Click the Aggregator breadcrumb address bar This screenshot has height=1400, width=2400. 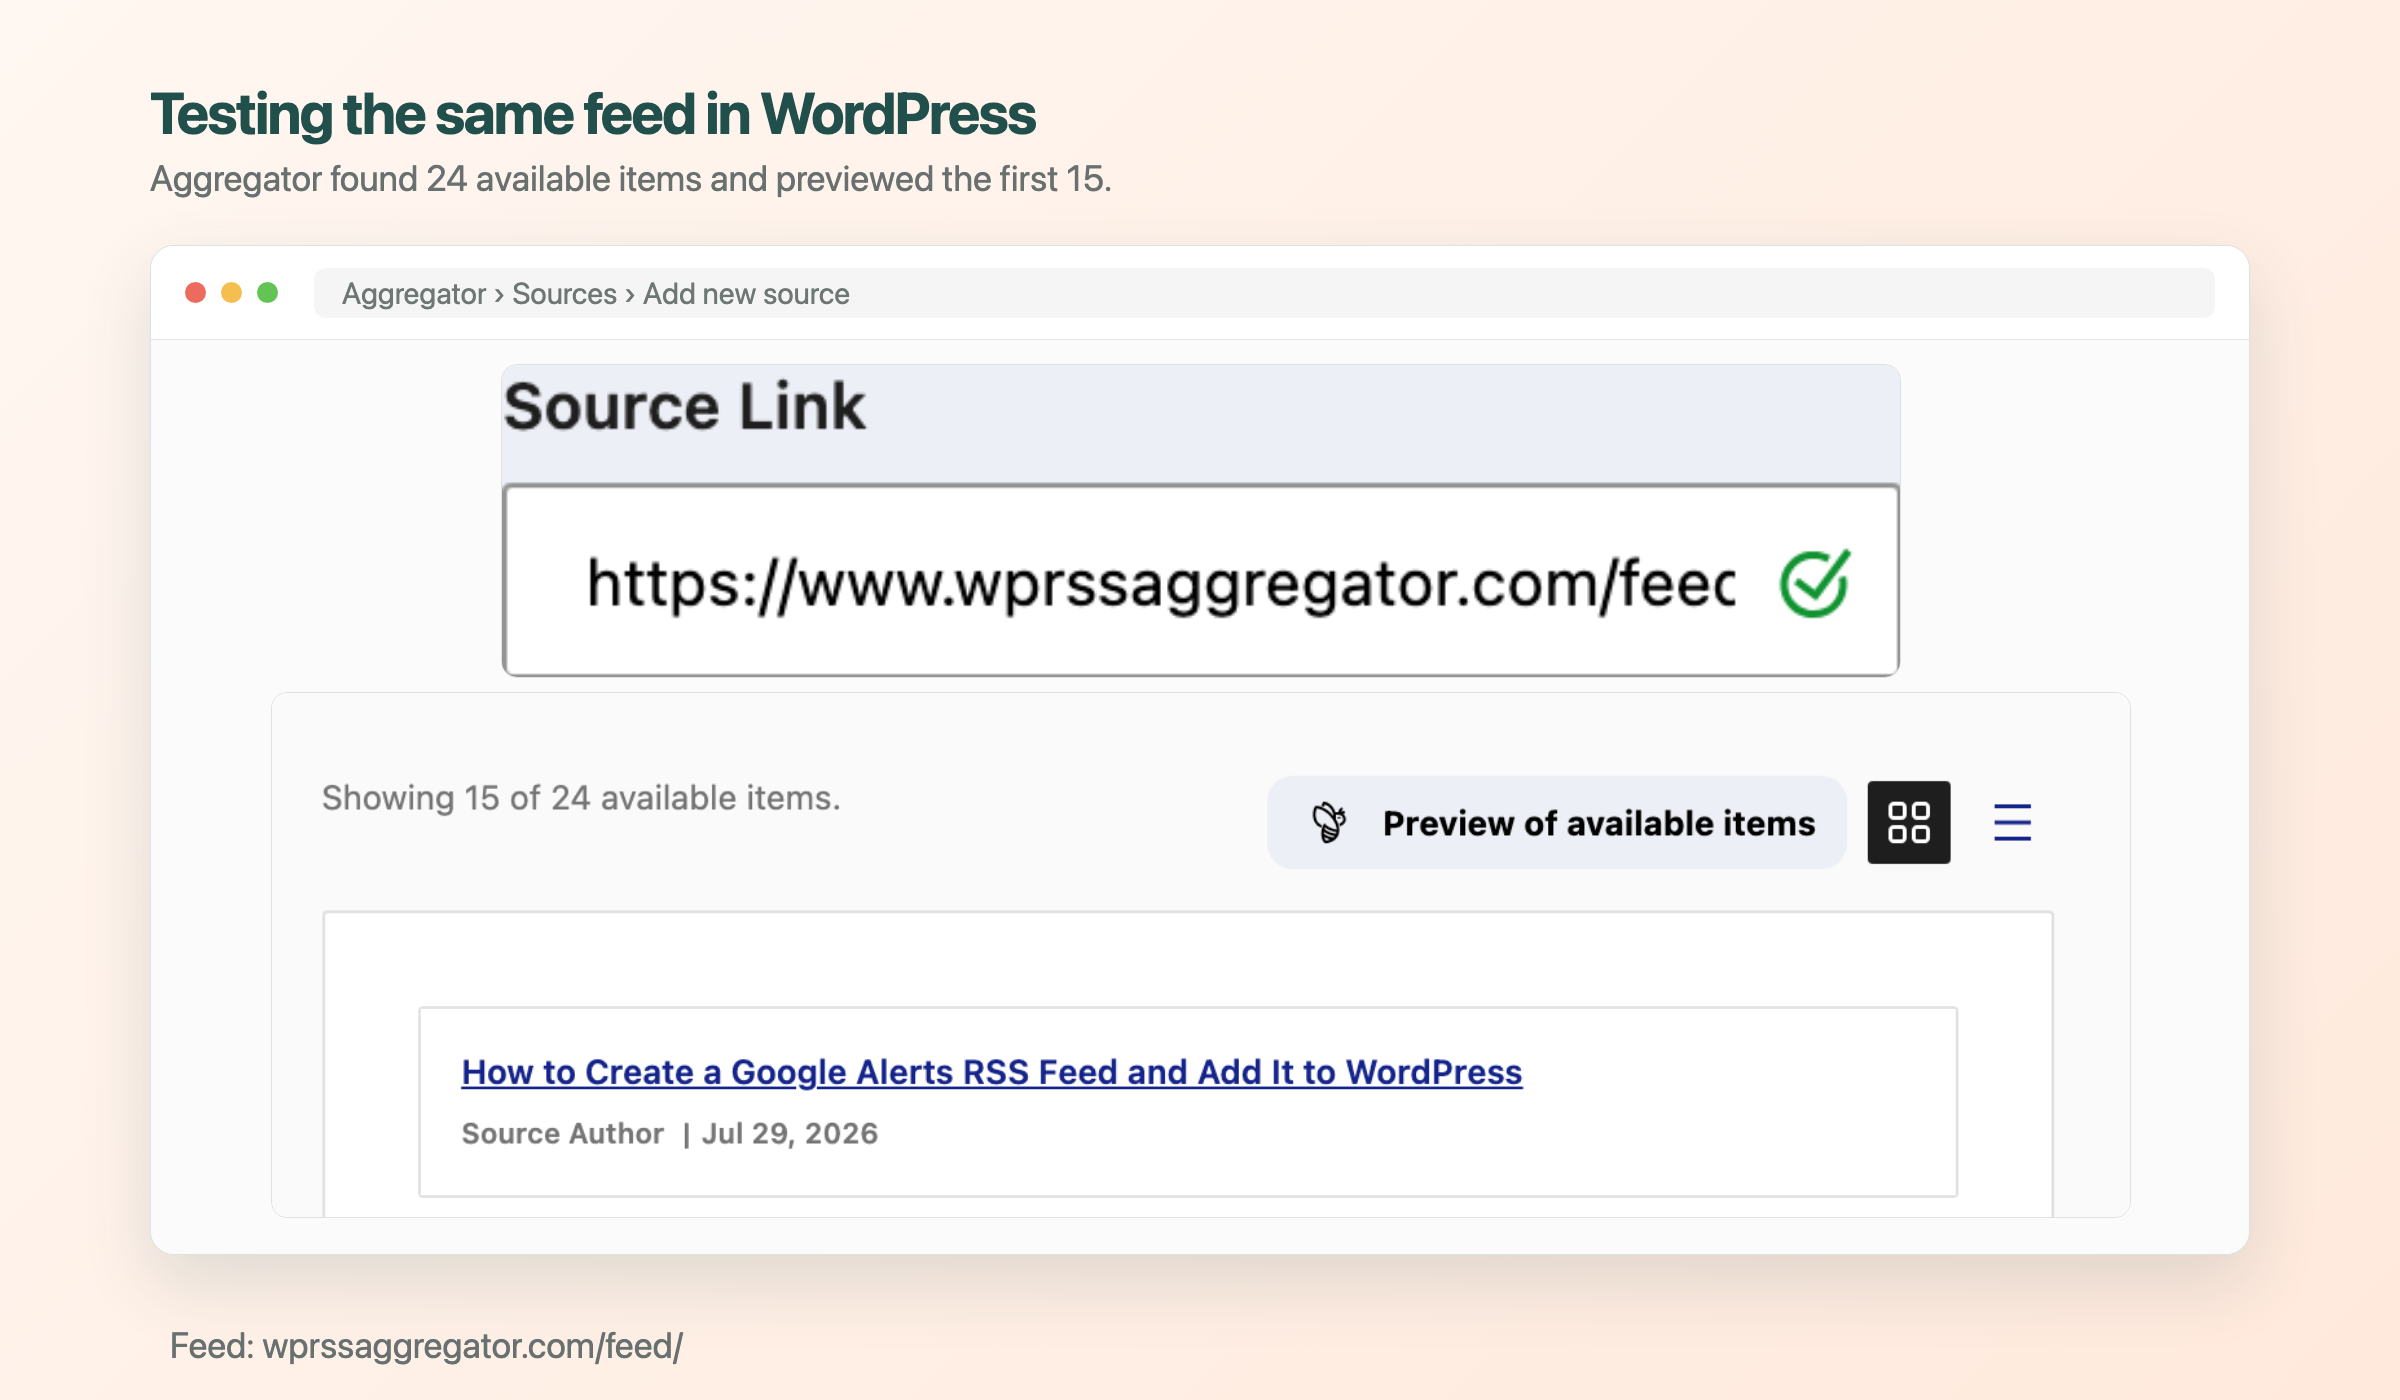[x=1264, y=293]
